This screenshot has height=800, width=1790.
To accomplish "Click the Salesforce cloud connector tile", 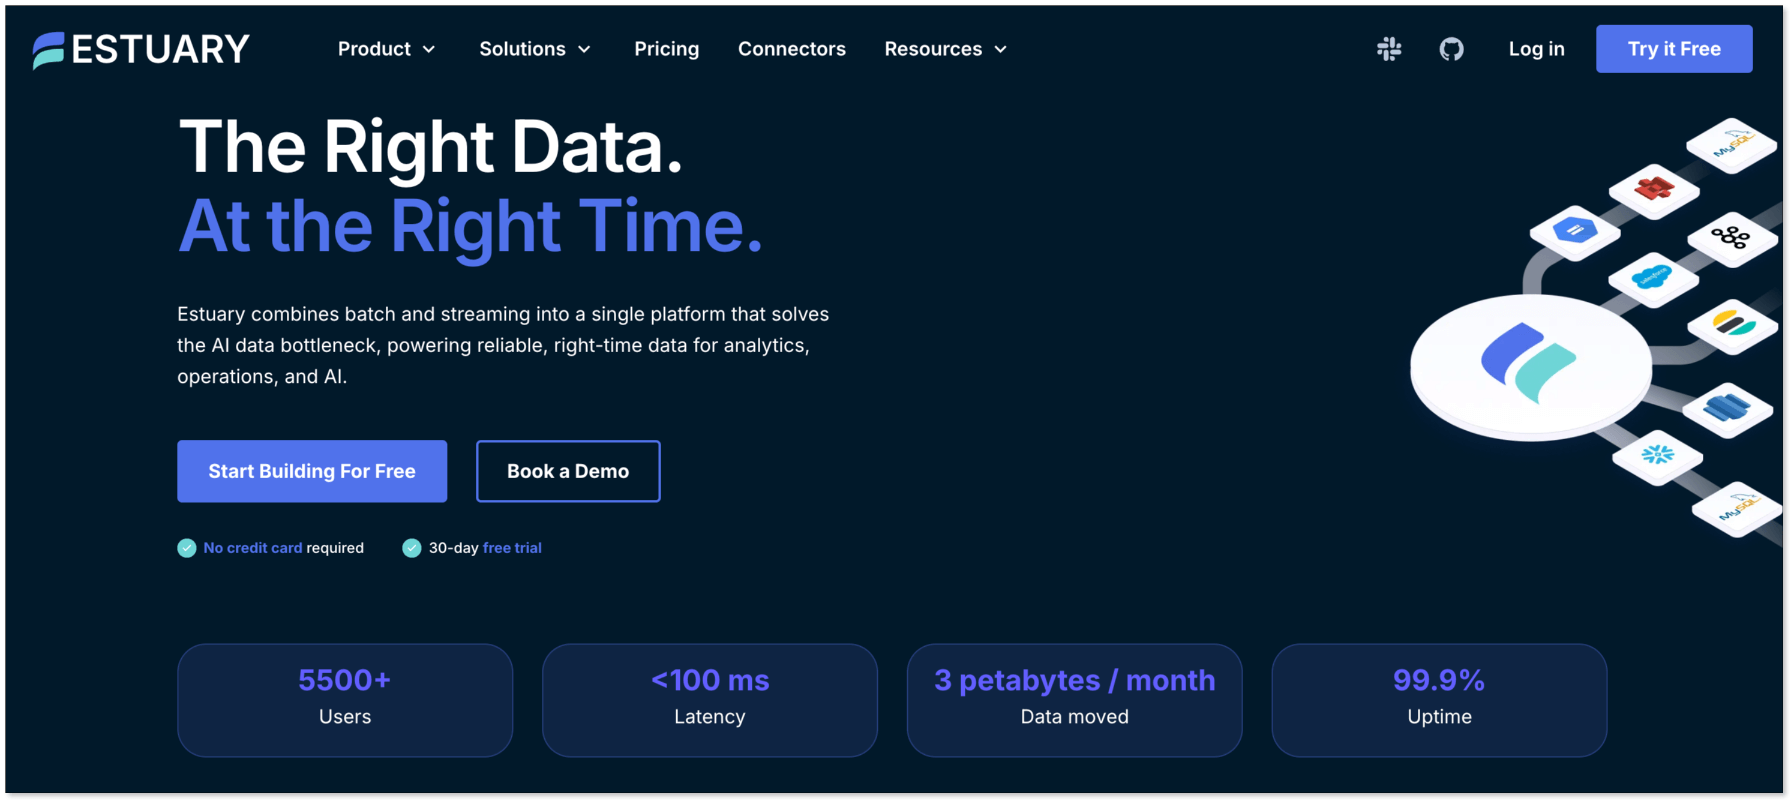I will 1652,277.
